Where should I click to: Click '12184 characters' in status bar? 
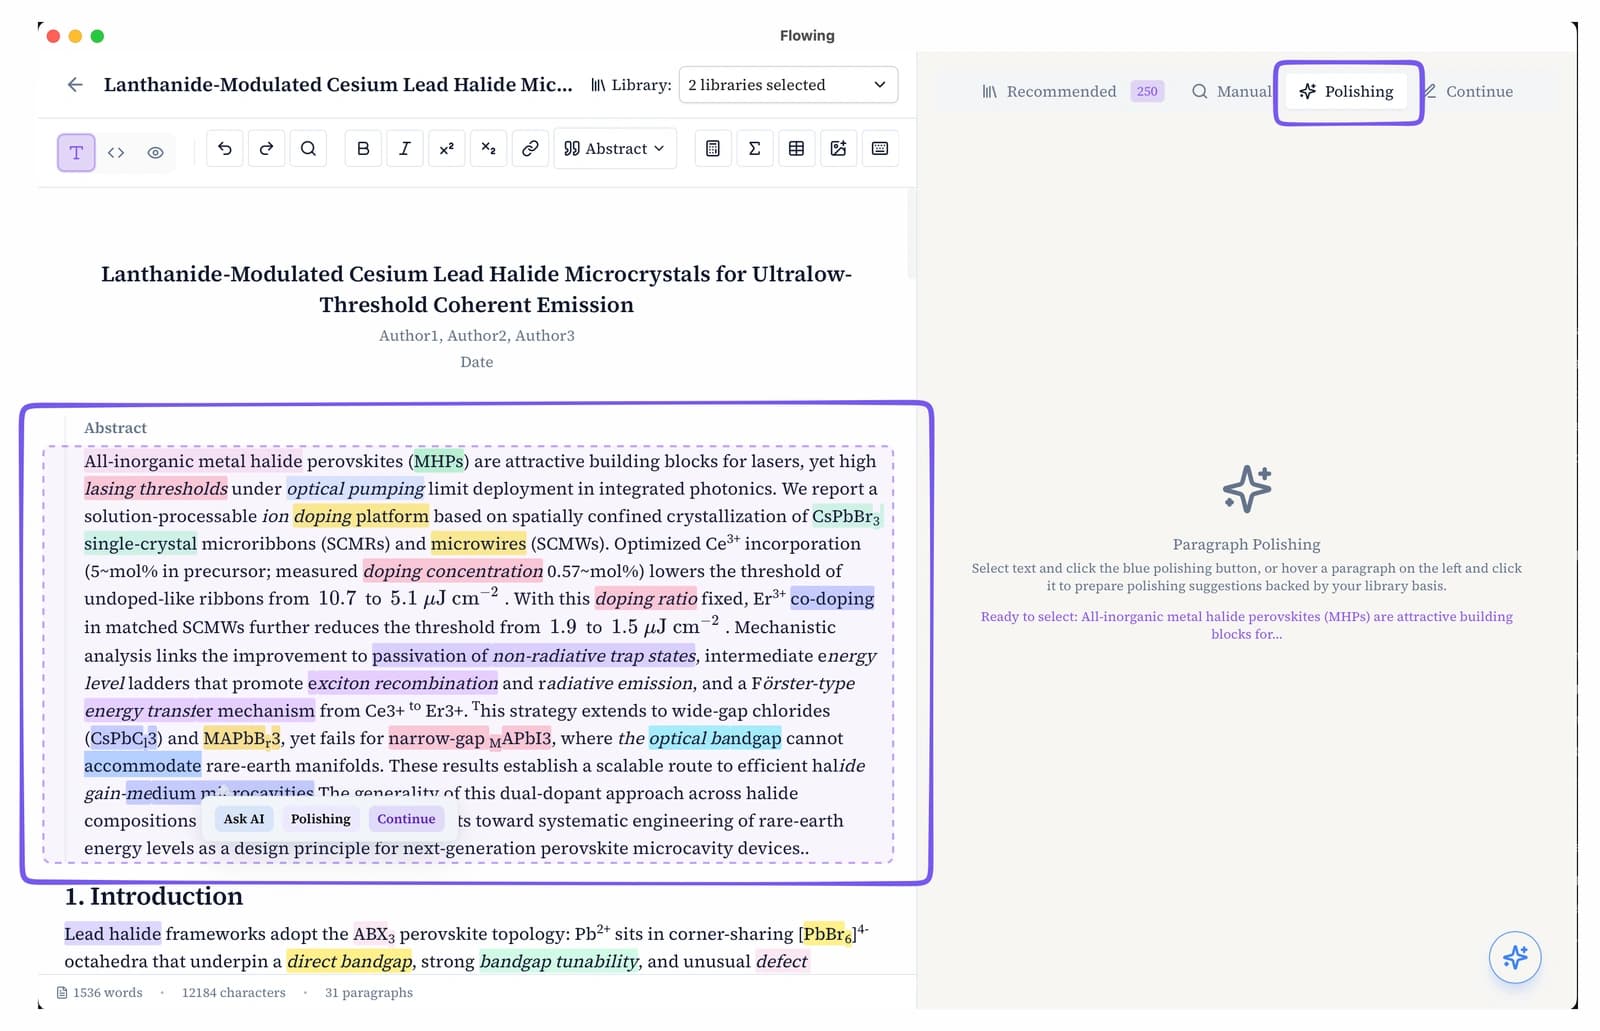coord(234,993)
